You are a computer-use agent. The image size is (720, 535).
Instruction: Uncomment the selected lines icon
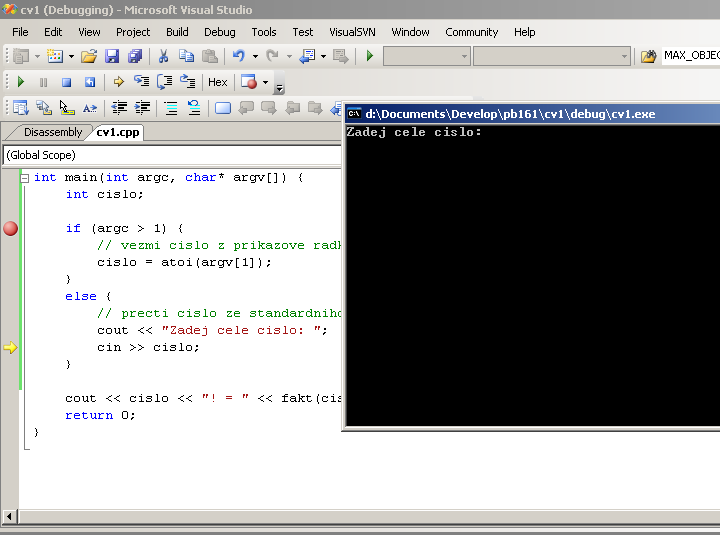(194, 108)
